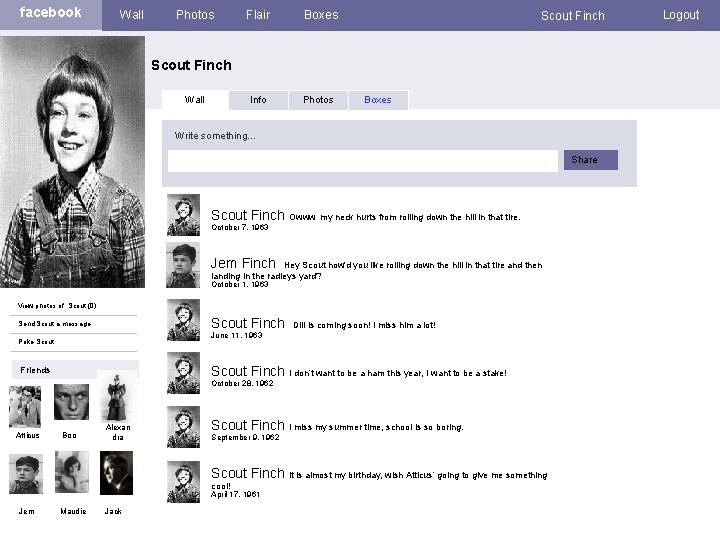Click the Jack name label
720x540 pixels.
[x=113, y=511]
